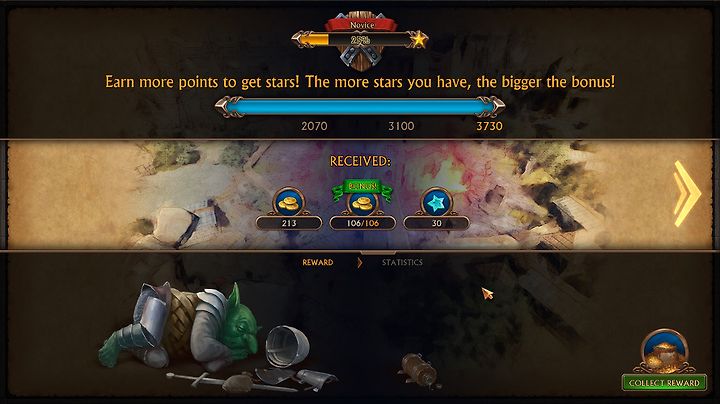The image size is (720, 404).
Task: Click the 30 crystals amount label
Action: pyautogui.click(x=436, y=223)
